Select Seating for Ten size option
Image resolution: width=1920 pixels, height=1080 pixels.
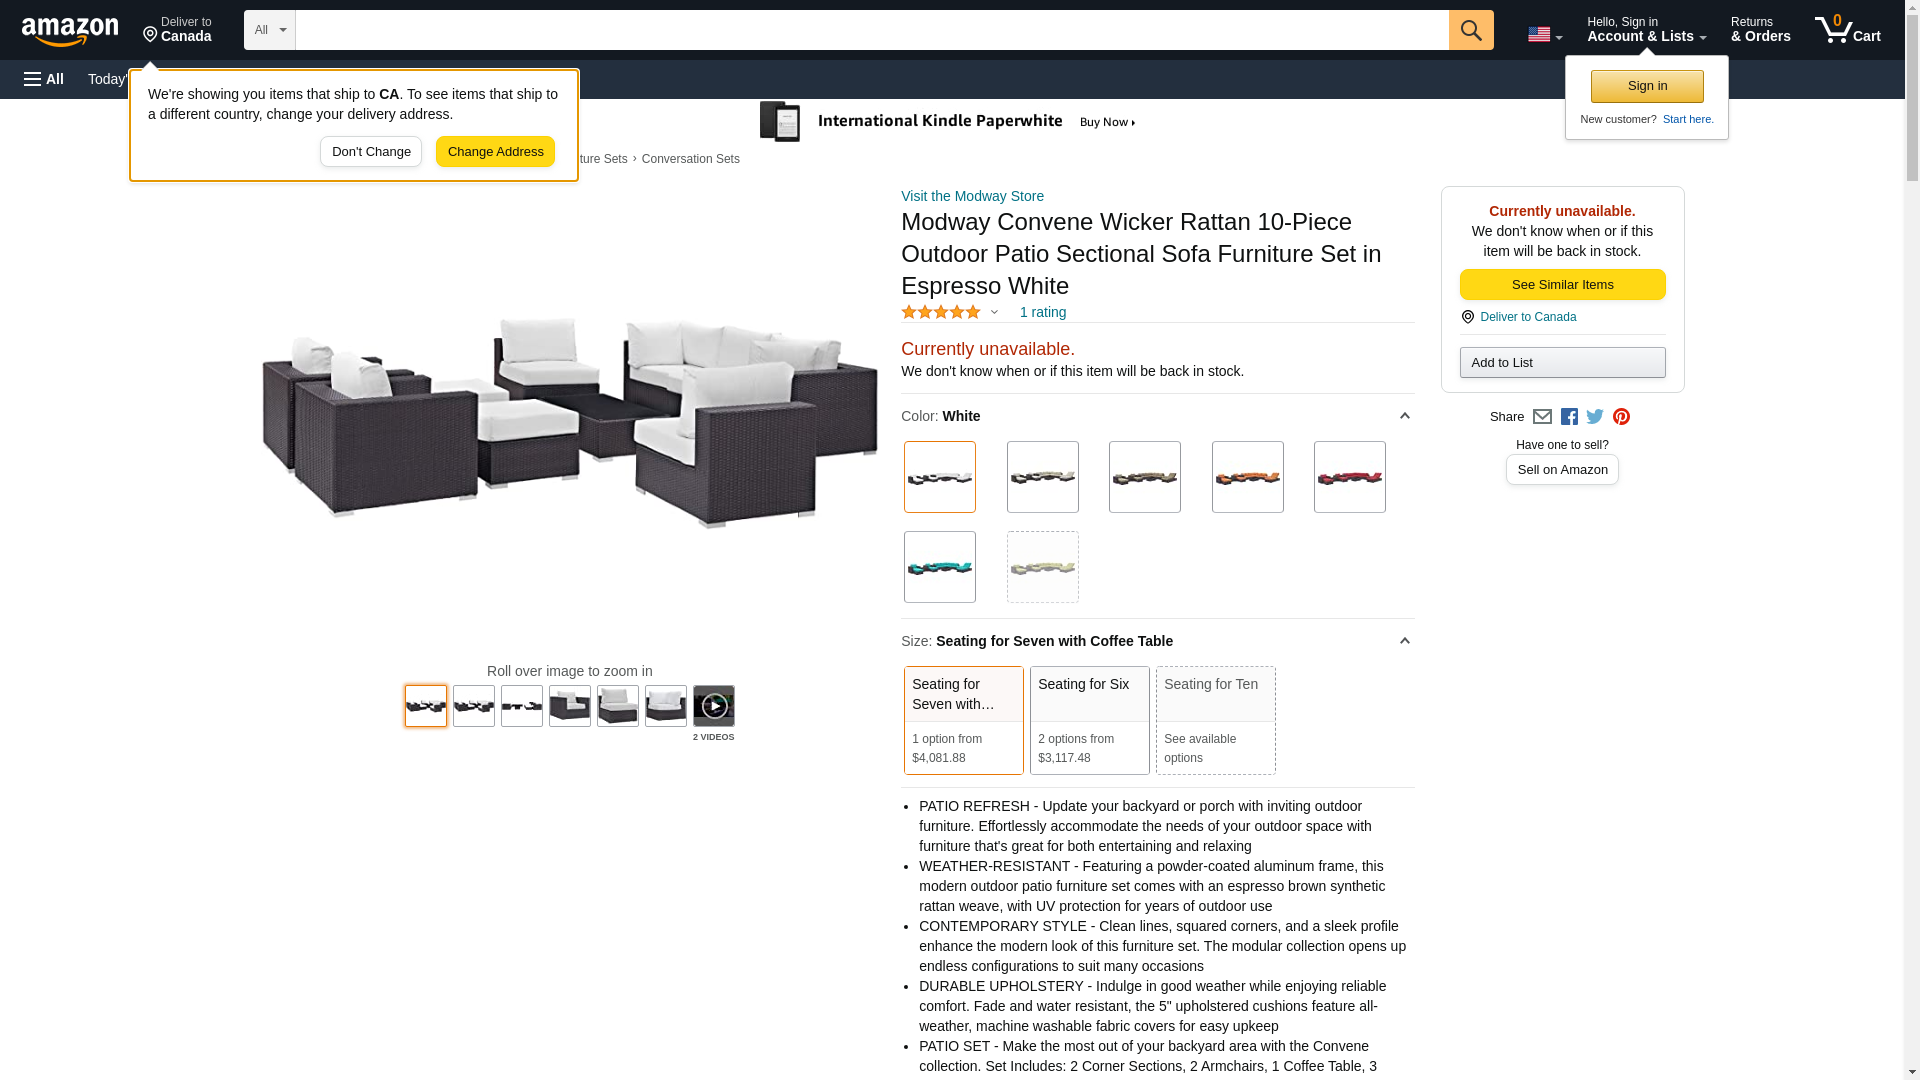tap(1216, 720)
